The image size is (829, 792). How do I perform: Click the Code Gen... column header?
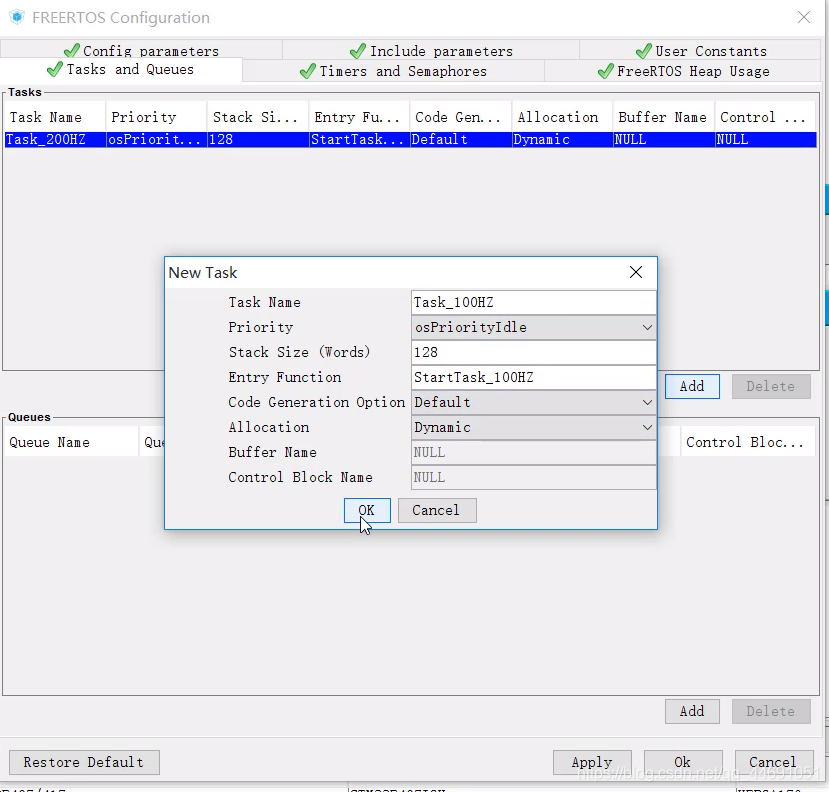coord(461,117)
